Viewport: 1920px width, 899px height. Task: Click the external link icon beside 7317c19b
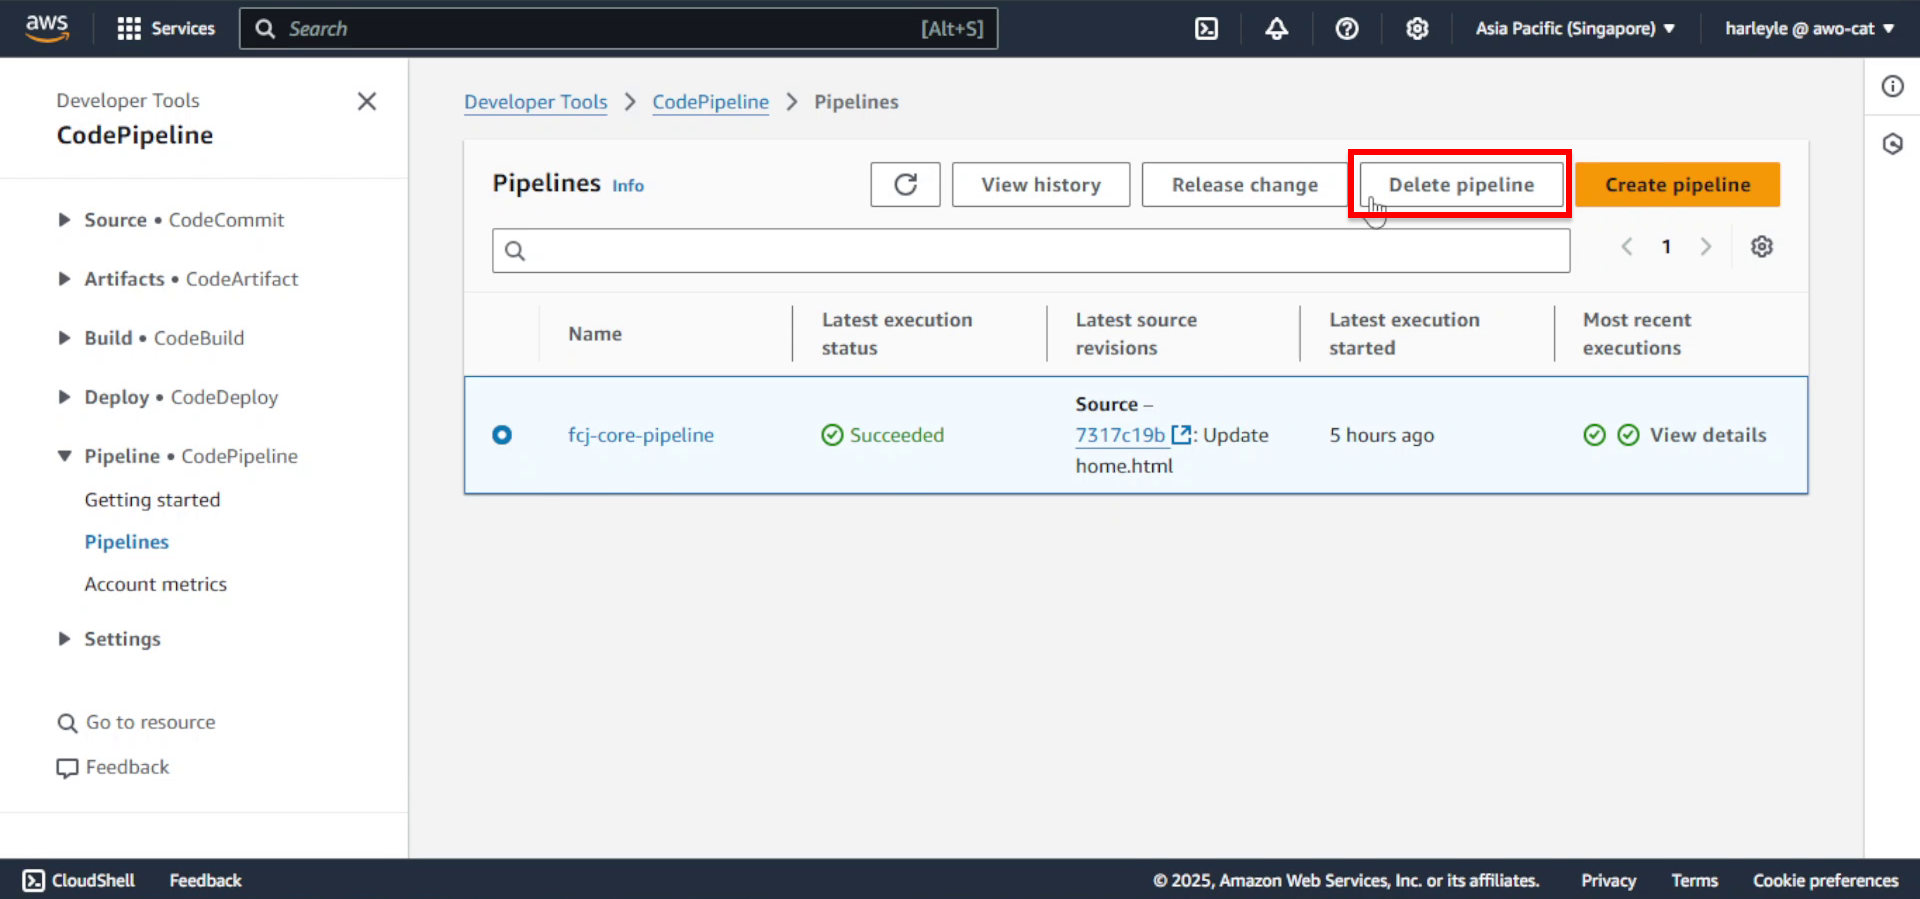click(1181, 435)
